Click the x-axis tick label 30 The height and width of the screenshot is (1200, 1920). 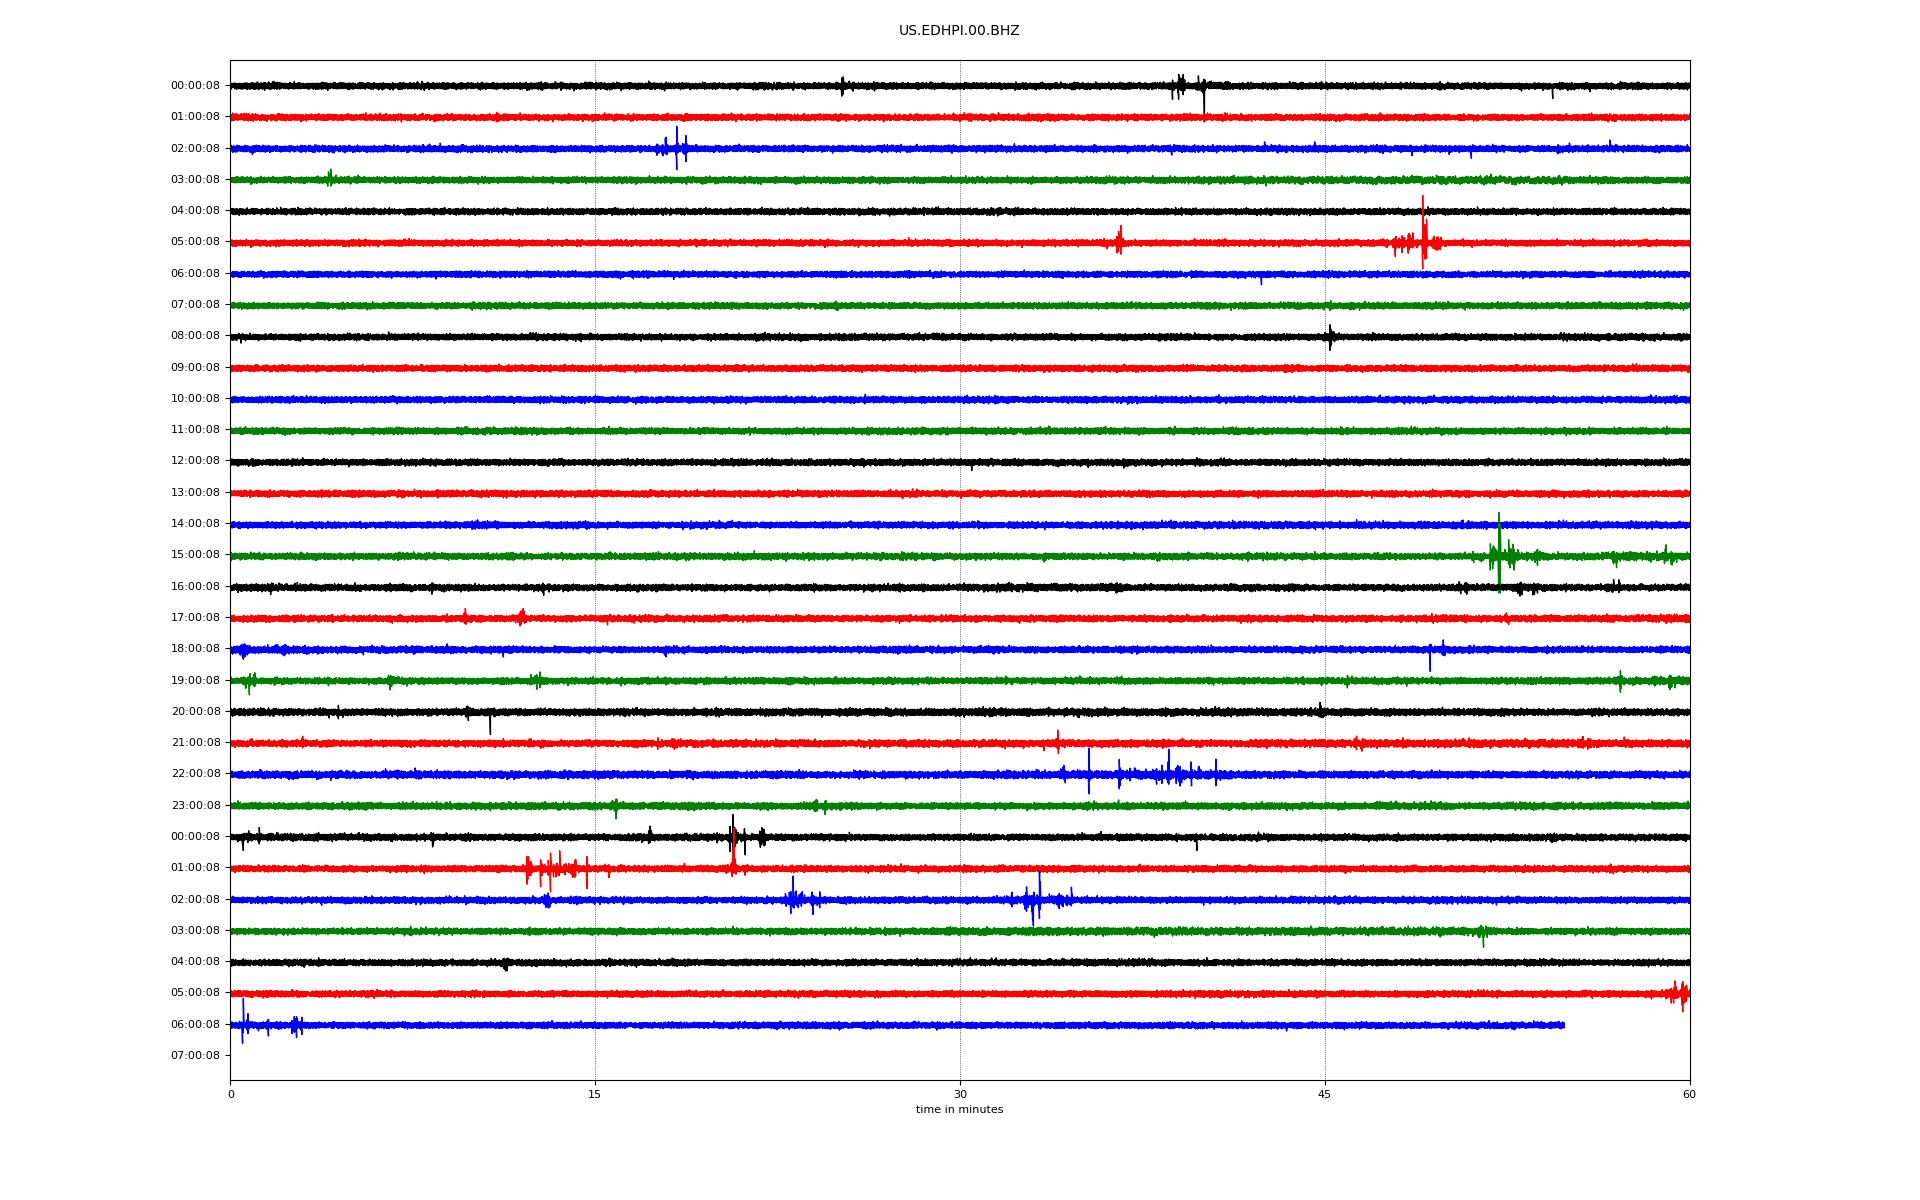pos(960,1094)
